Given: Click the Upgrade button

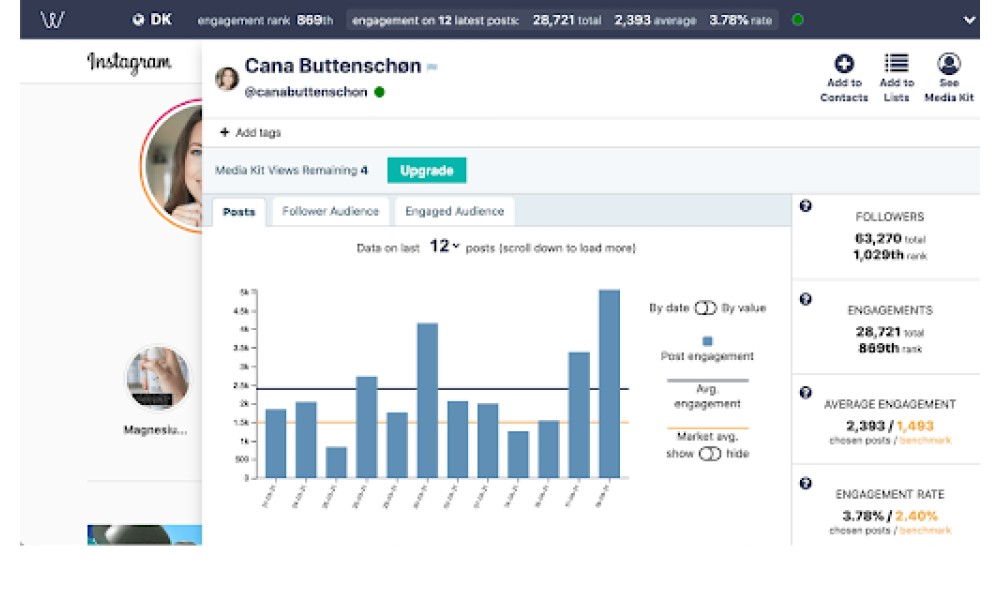Looking at the screenshot, I should click(x=427, y=170).
